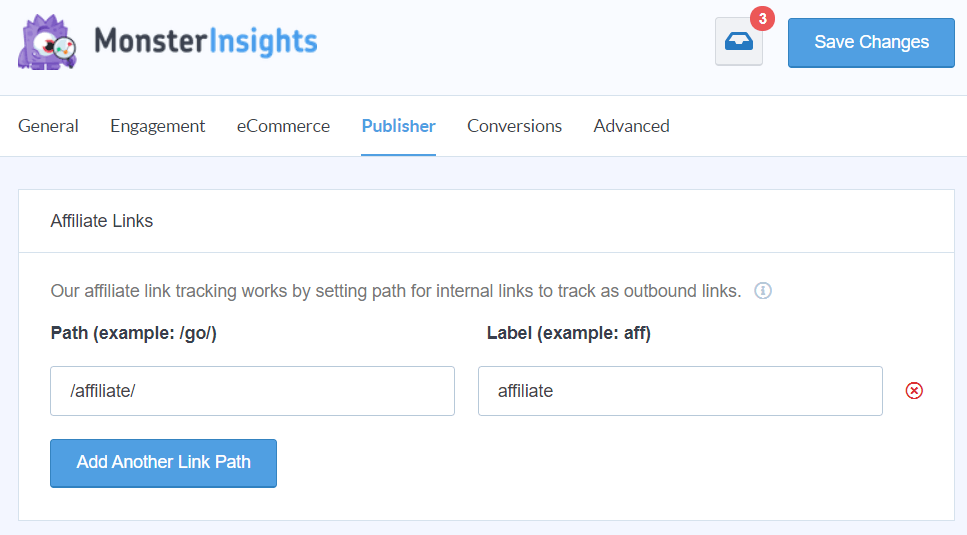
Task: Go to the eCommerce tab
Action: point(283,126)
